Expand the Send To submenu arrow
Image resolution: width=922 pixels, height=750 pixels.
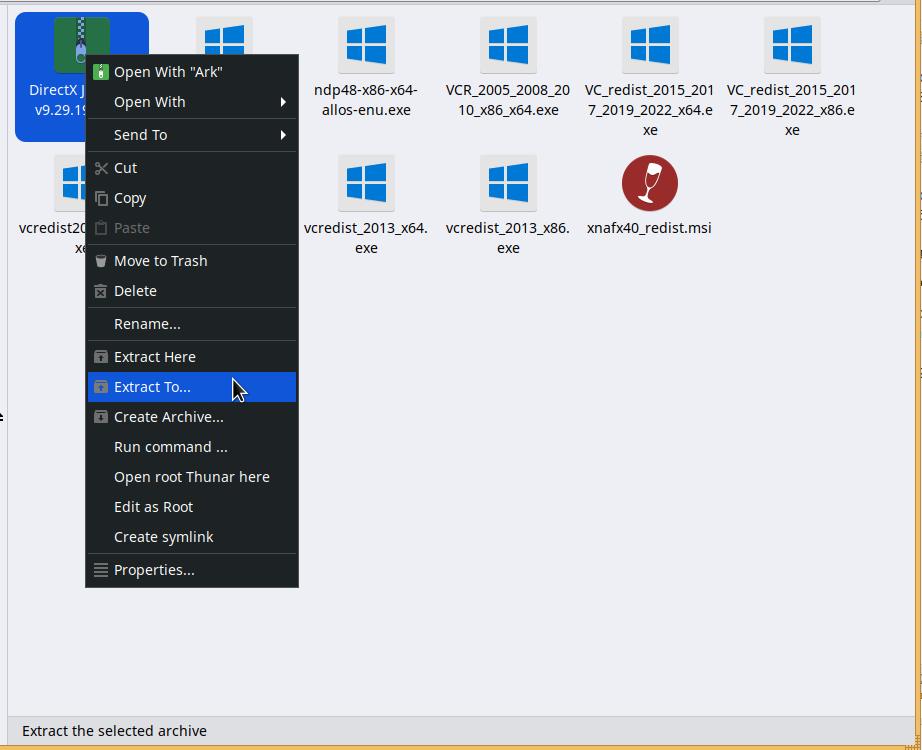[x=283, y=135]
